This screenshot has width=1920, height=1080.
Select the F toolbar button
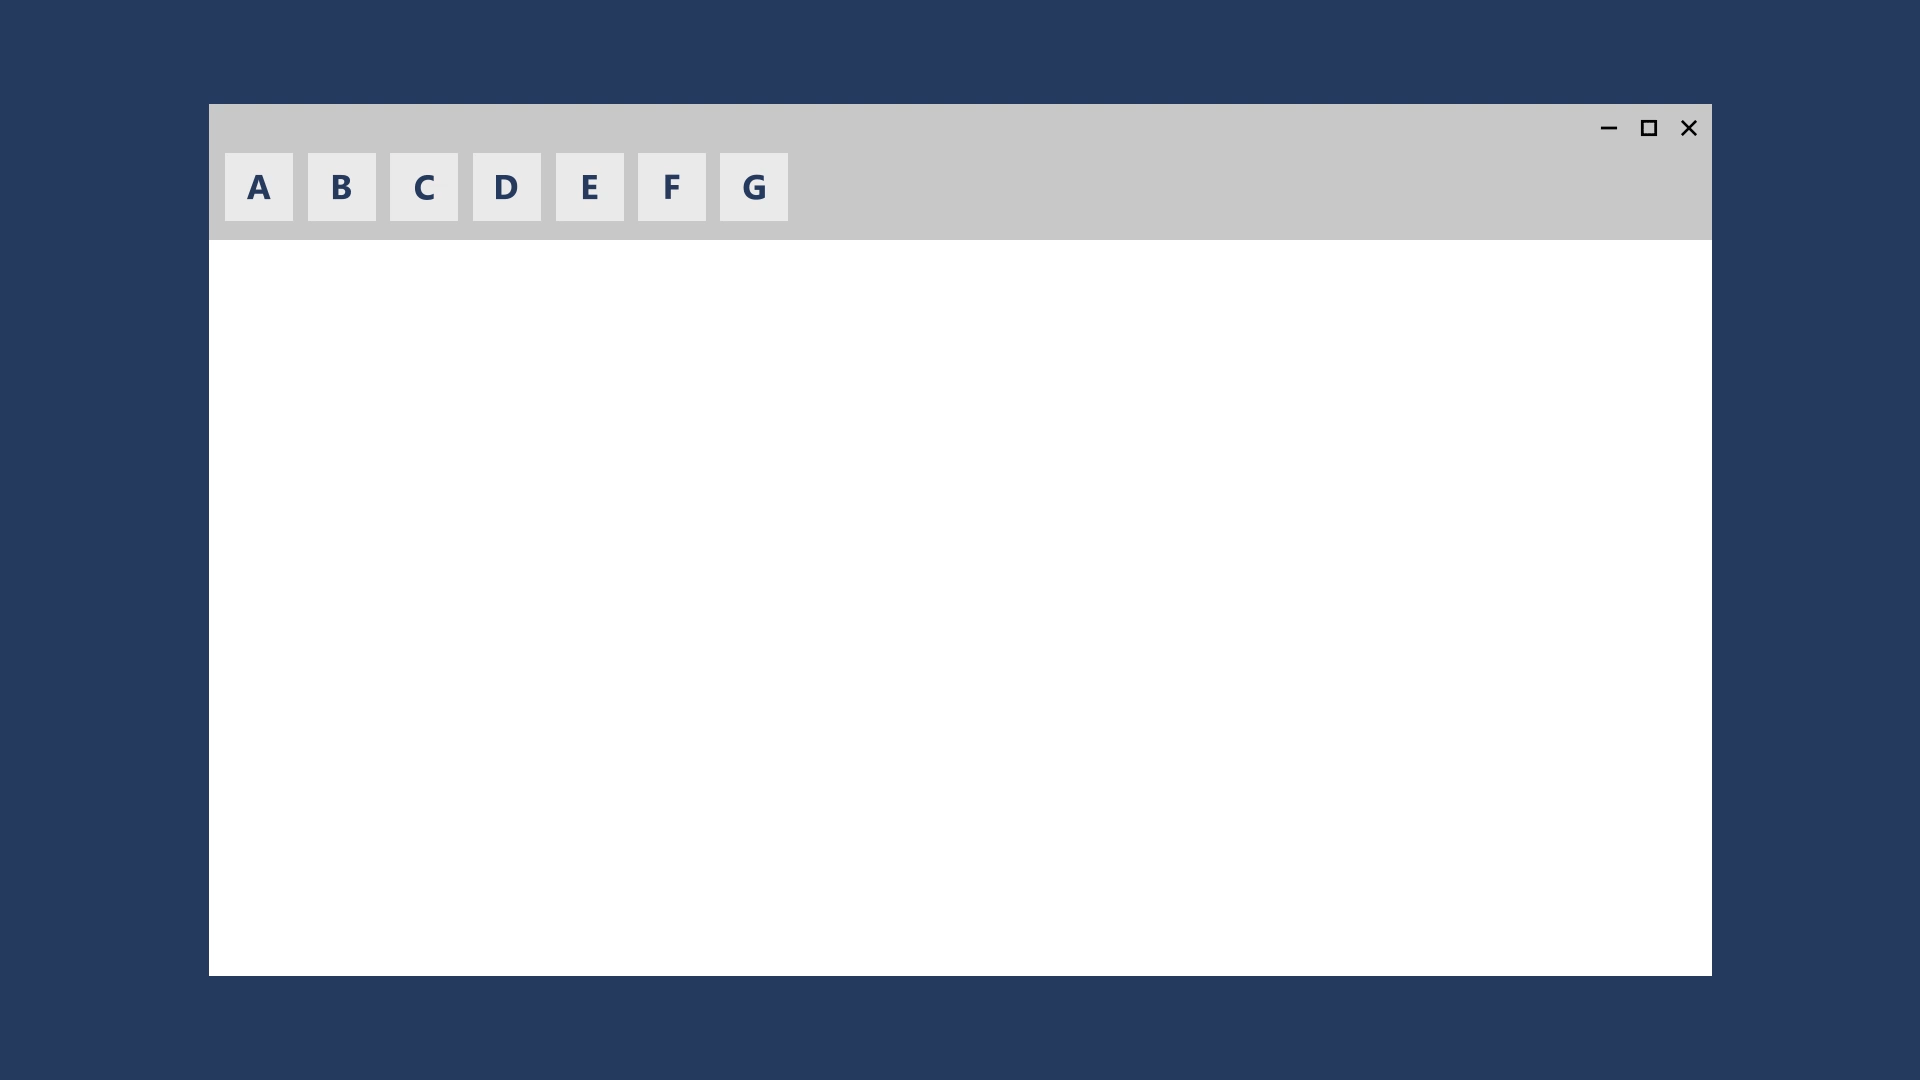point(671,186)
